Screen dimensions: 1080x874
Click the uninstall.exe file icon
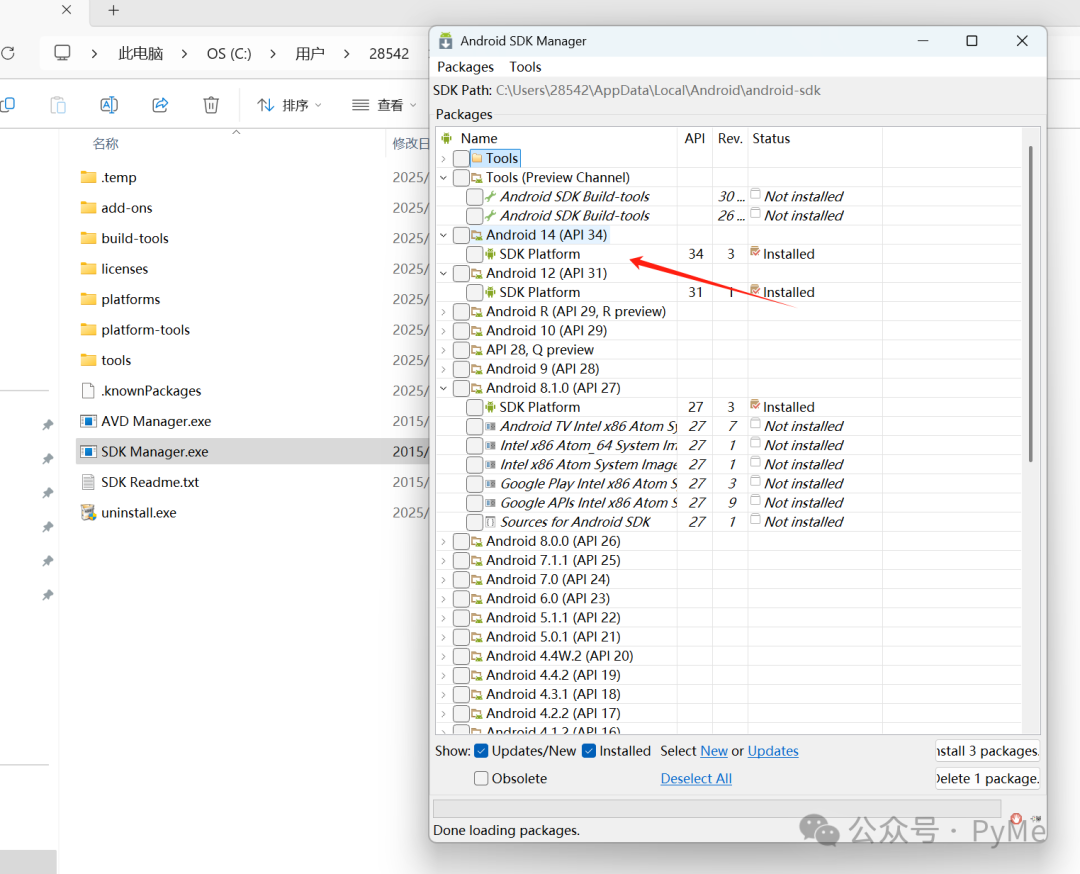point(88,512)
